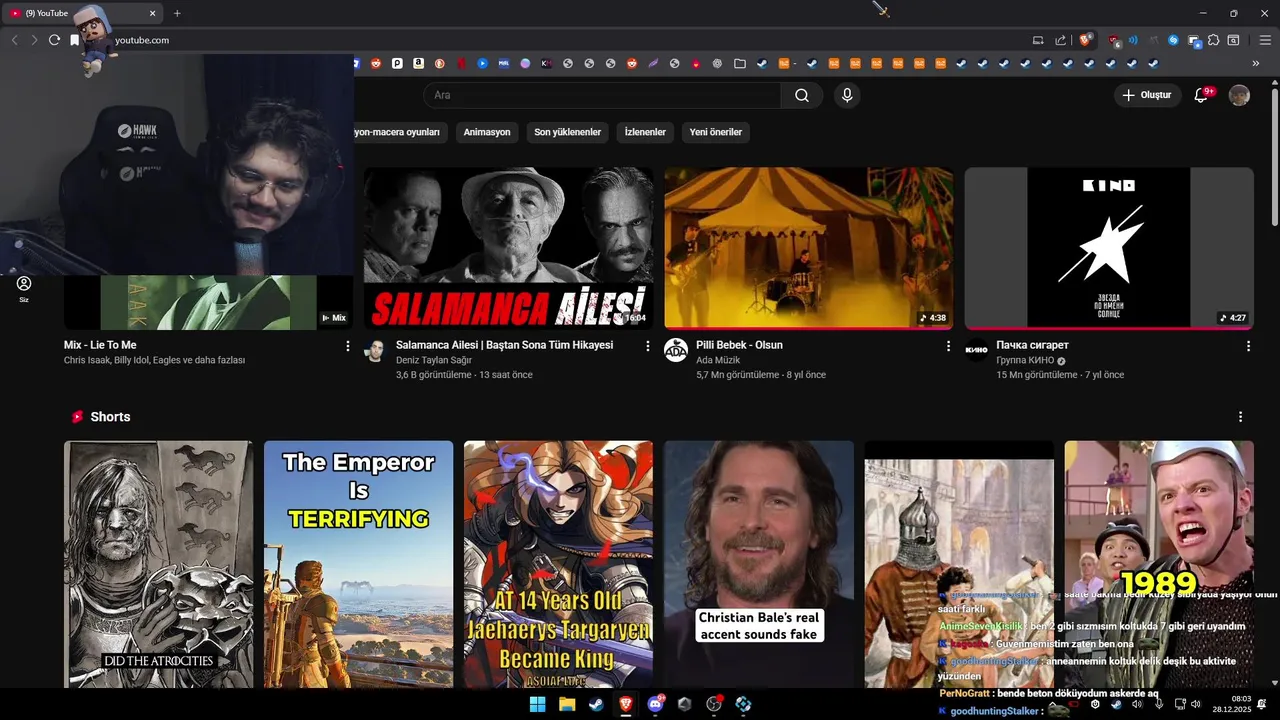Open Steam from taskbar
The height and width of the screenshot is (720, 1280).
click(596, 704)
